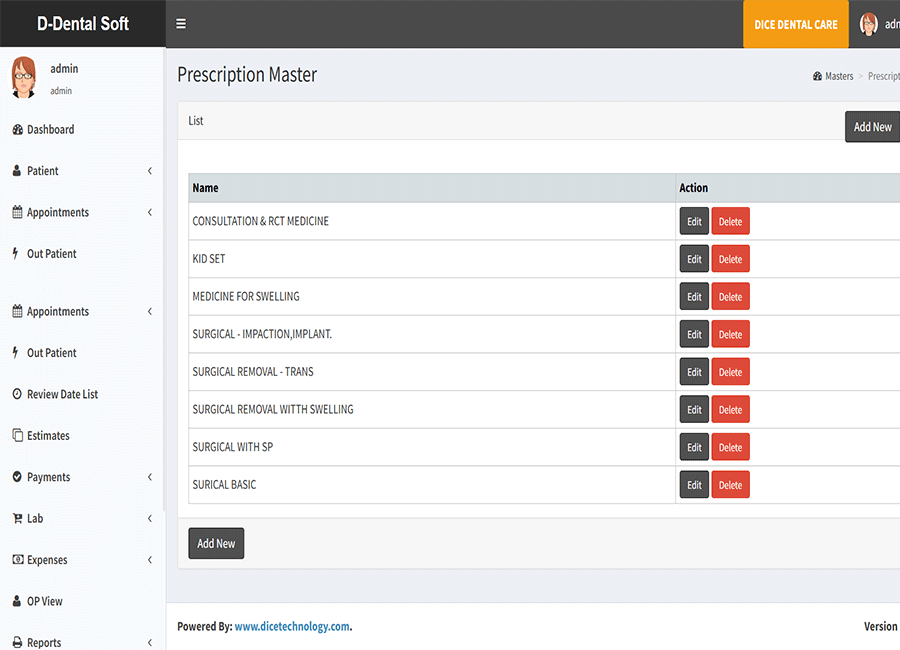Image resolution: width=900 pixels, height=650 pixels.
Task: Delete the MEDICINE FOR SWELLING entry
Action: pos(730,297)
